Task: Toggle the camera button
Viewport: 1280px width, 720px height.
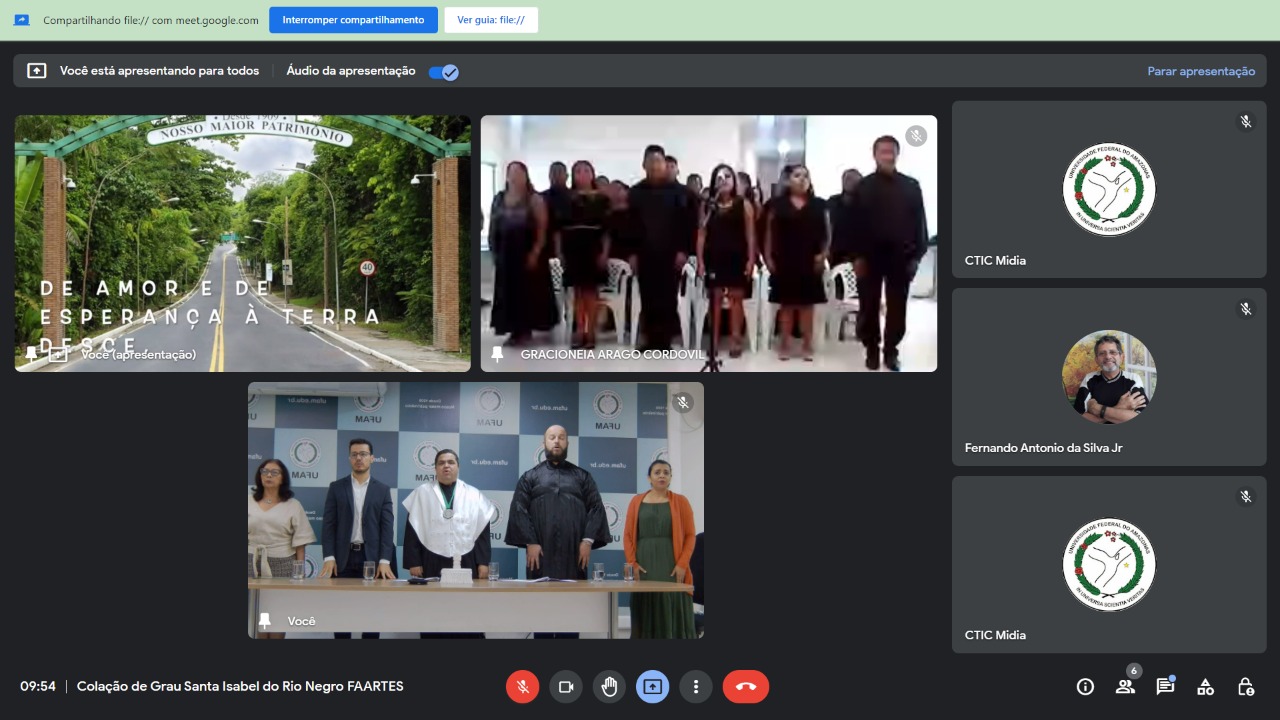Action: coord(565,687)
